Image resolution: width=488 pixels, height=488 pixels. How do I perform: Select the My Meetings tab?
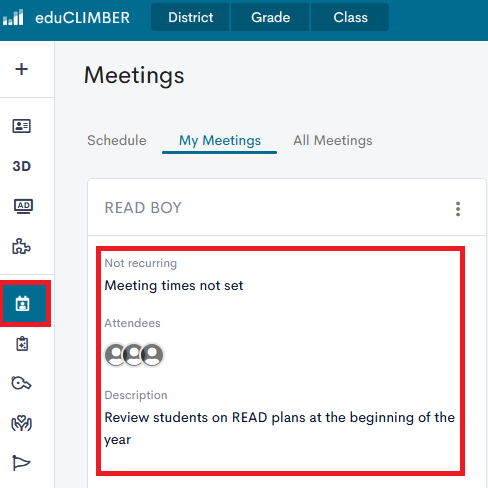click(220, 141)
